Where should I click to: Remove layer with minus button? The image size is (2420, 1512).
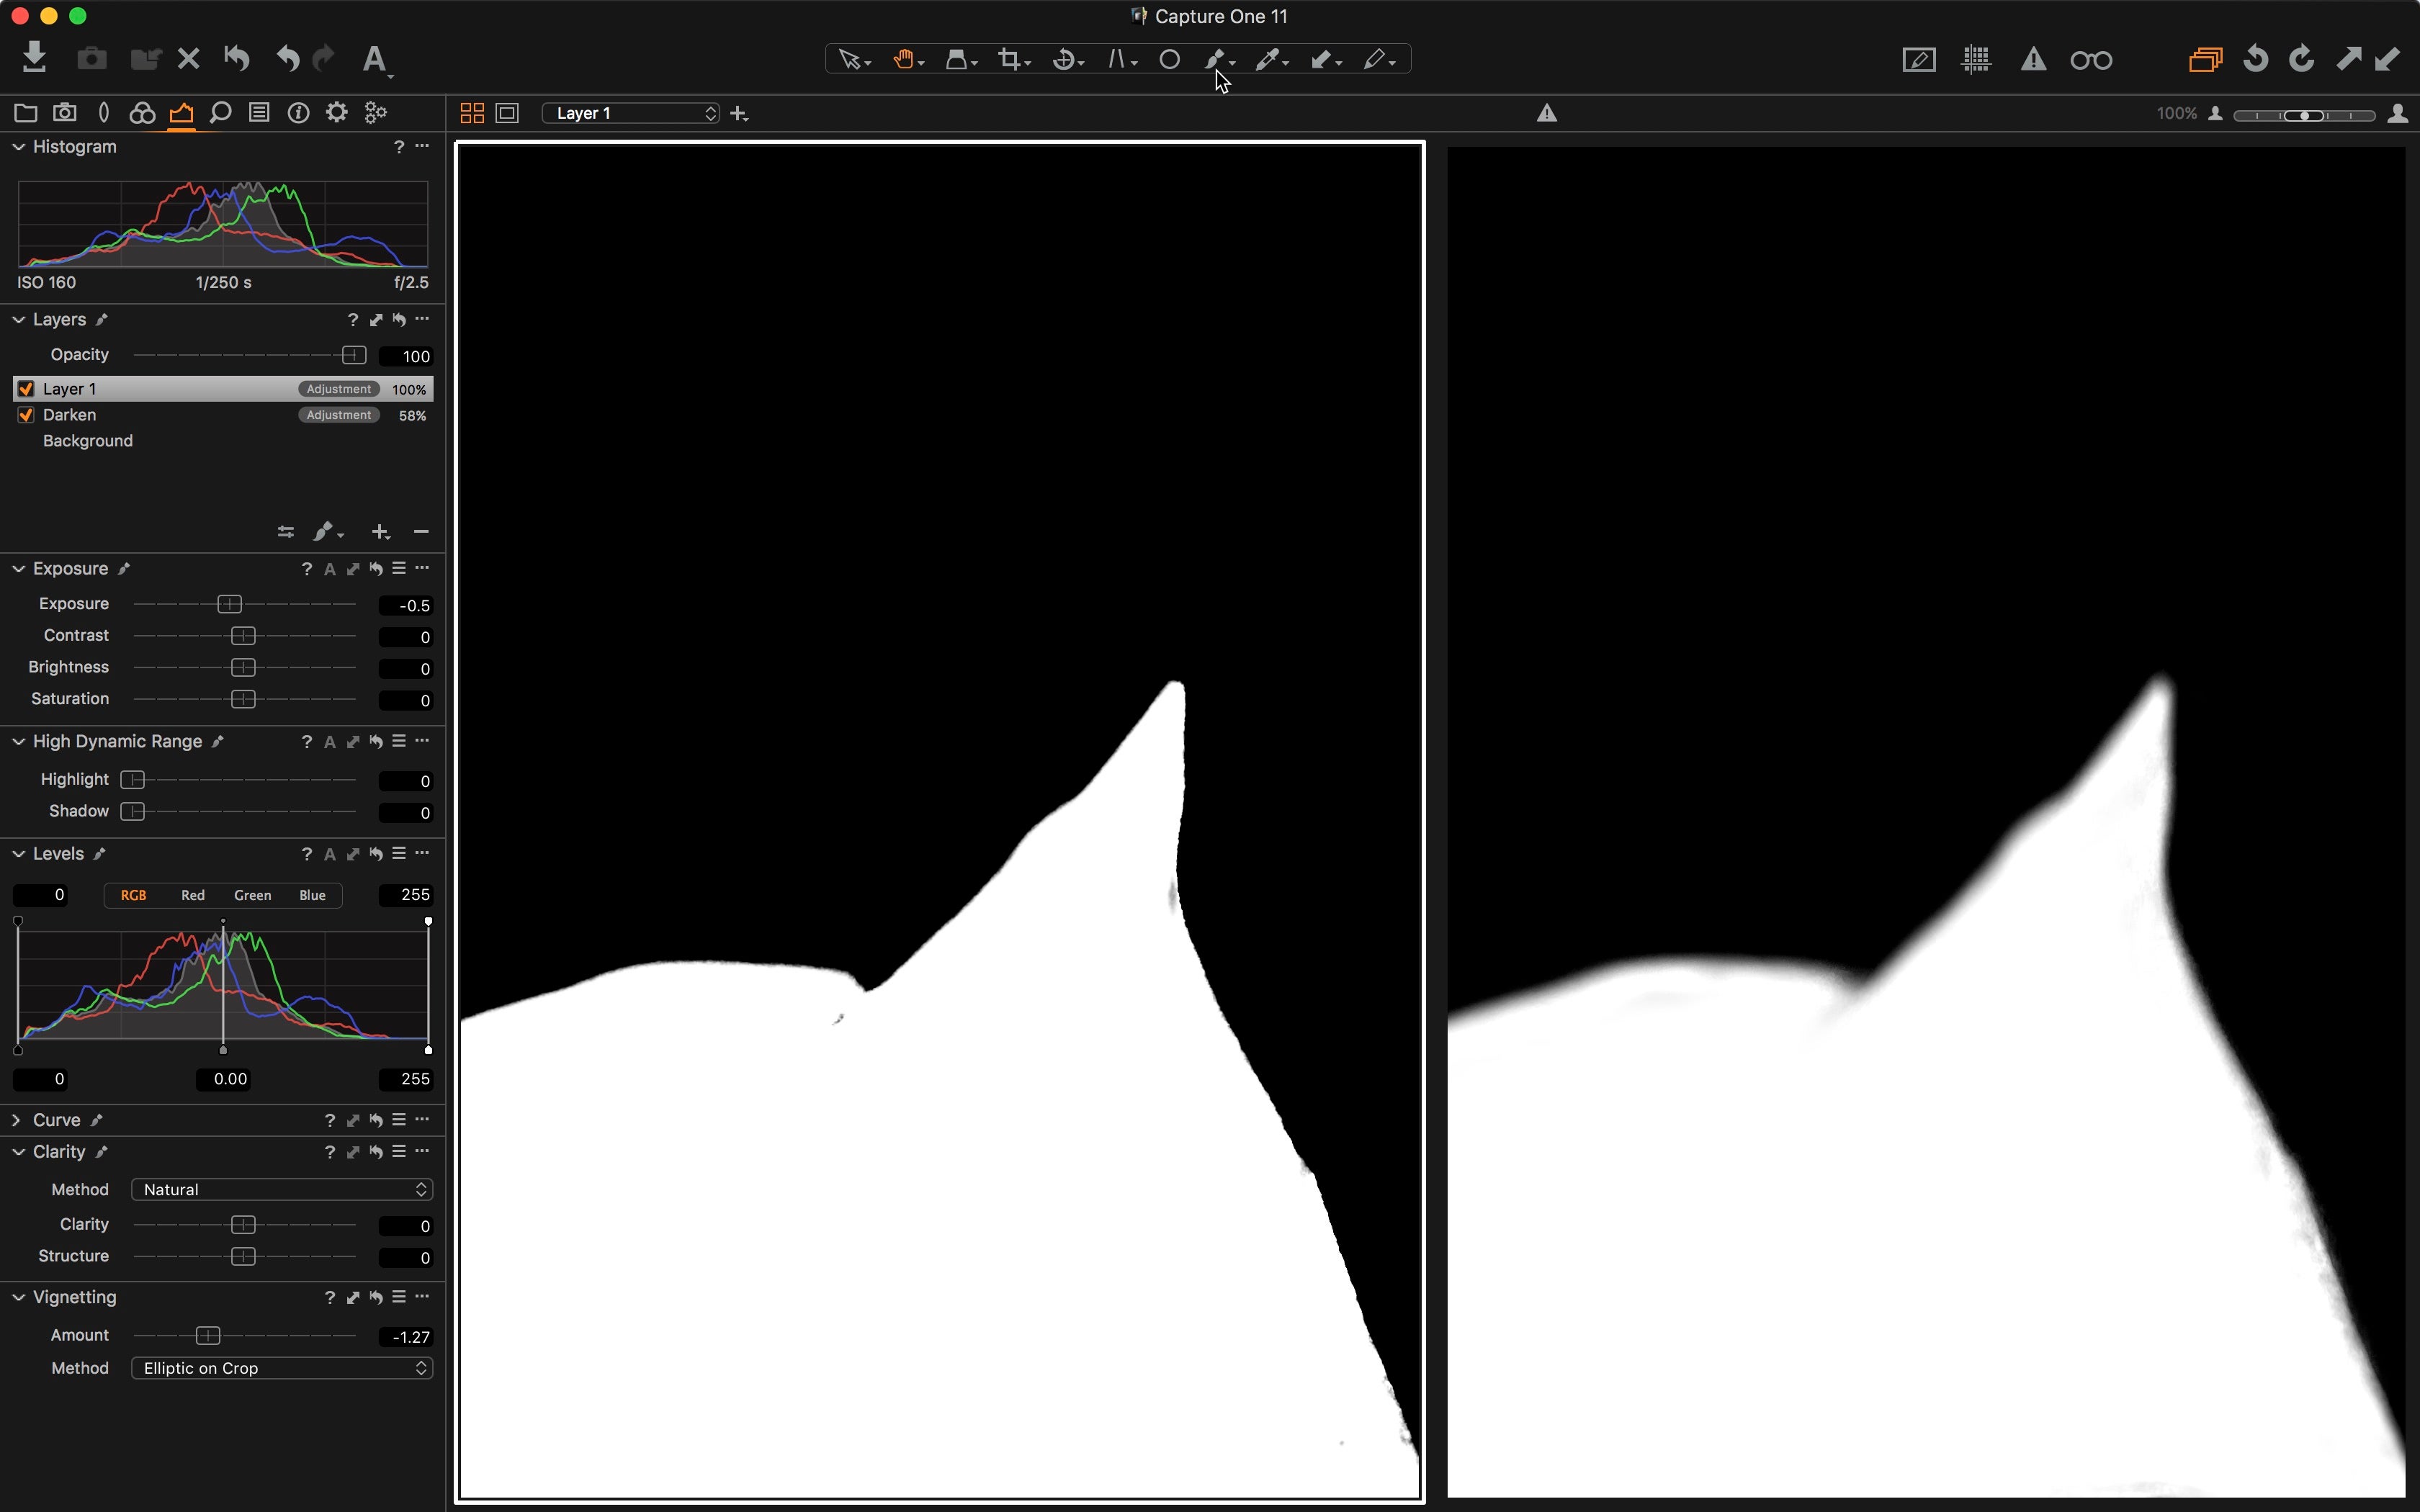[421, 532]
